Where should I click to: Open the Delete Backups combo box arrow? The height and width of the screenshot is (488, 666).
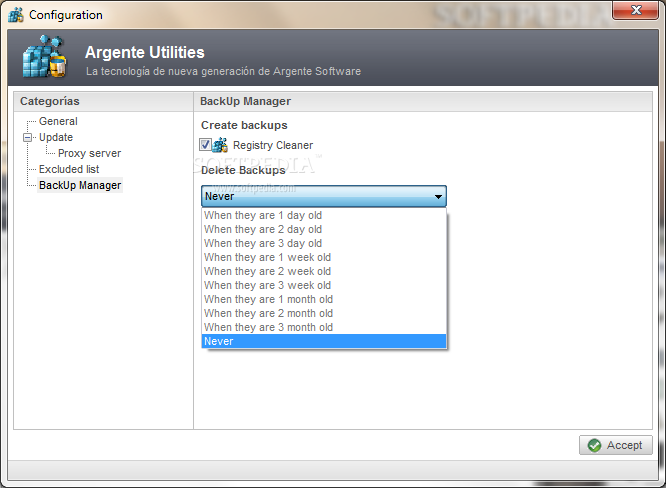pos(438,197)
